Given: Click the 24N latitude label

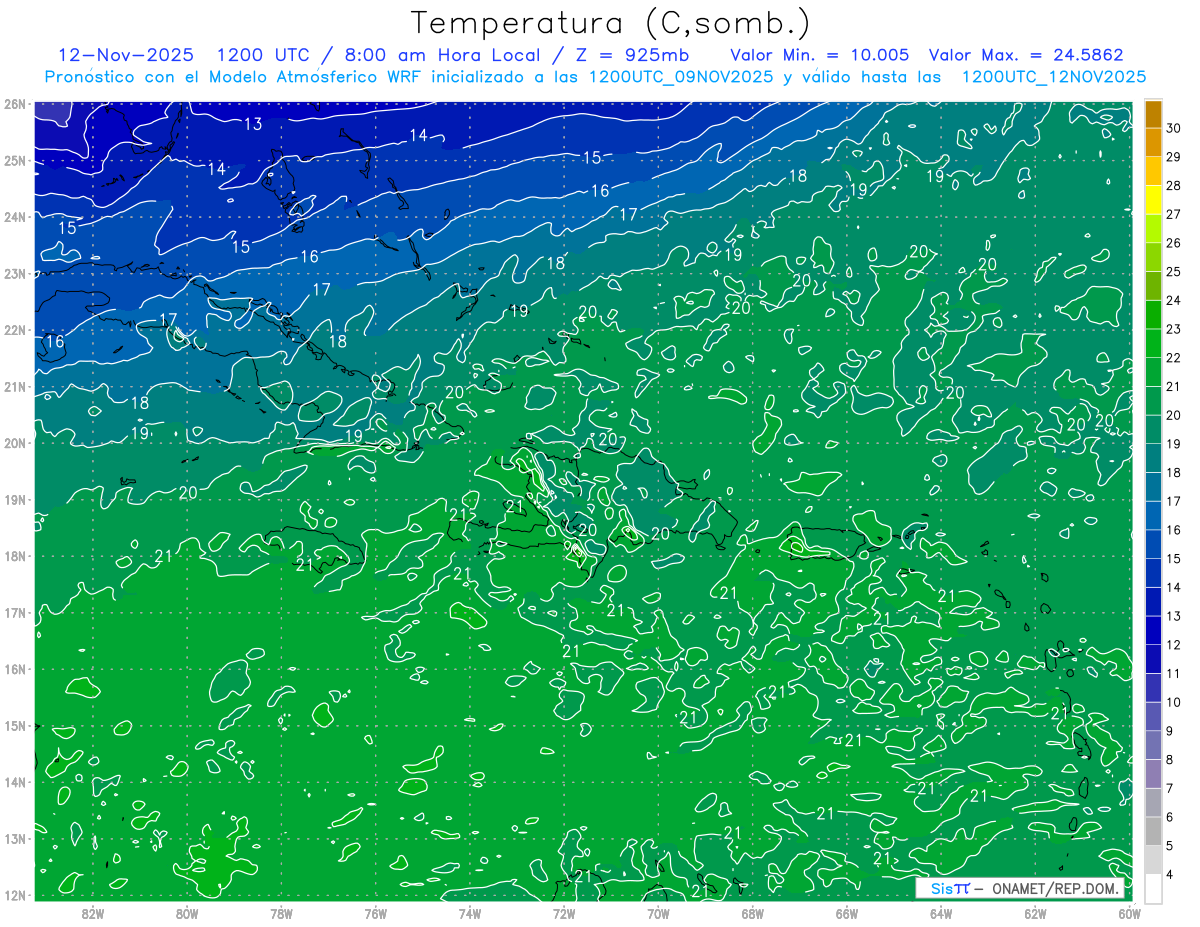Looking at the screenshot, I should pyautogui.click(x=15, y=217).
